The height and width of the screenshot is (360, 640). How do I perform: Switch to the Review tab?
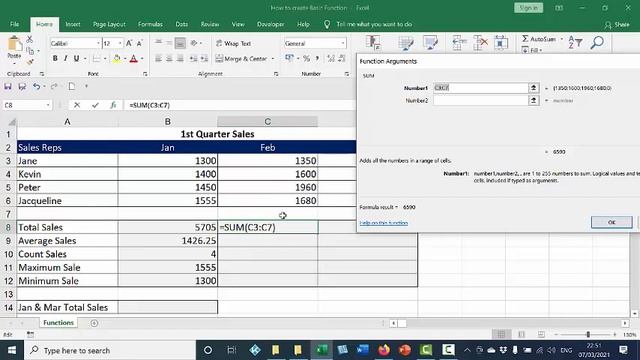click(210, 24)
